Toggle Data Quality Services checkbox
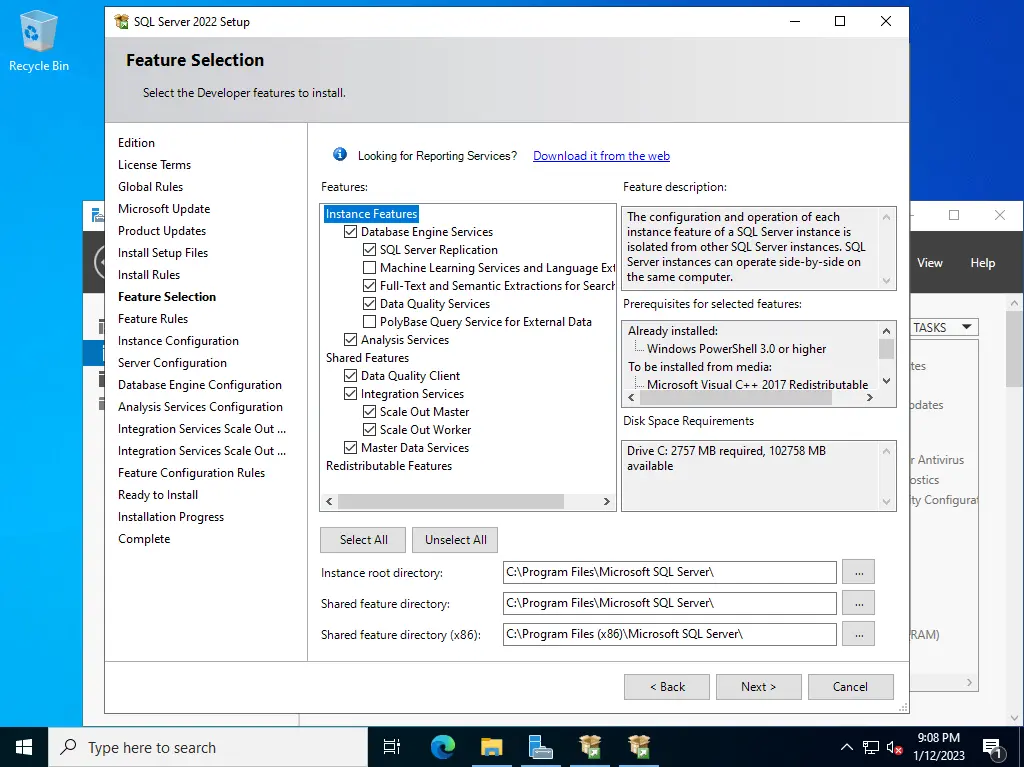 370,303
